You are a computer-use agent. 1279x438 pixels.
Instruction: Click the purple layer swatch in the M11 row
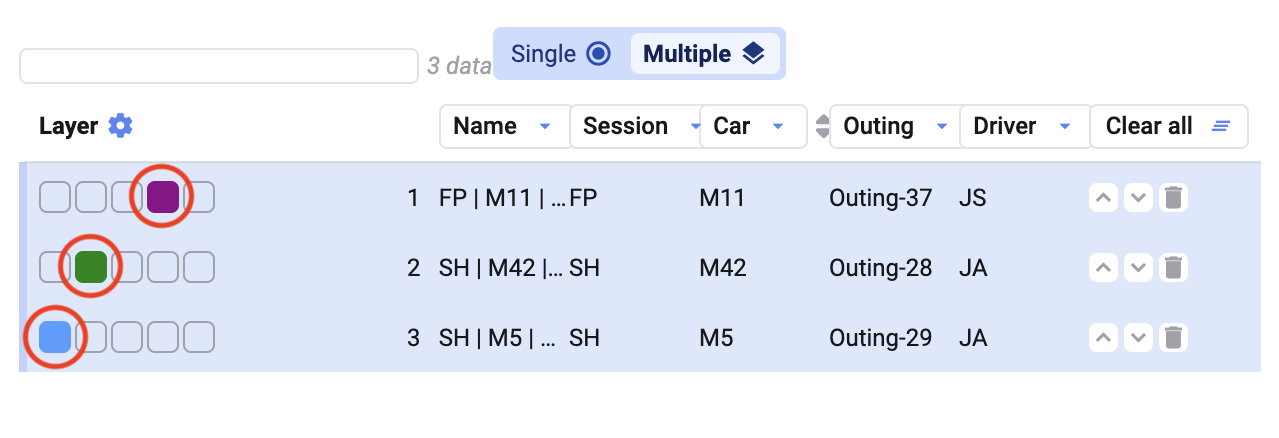[x=162, y=198]
